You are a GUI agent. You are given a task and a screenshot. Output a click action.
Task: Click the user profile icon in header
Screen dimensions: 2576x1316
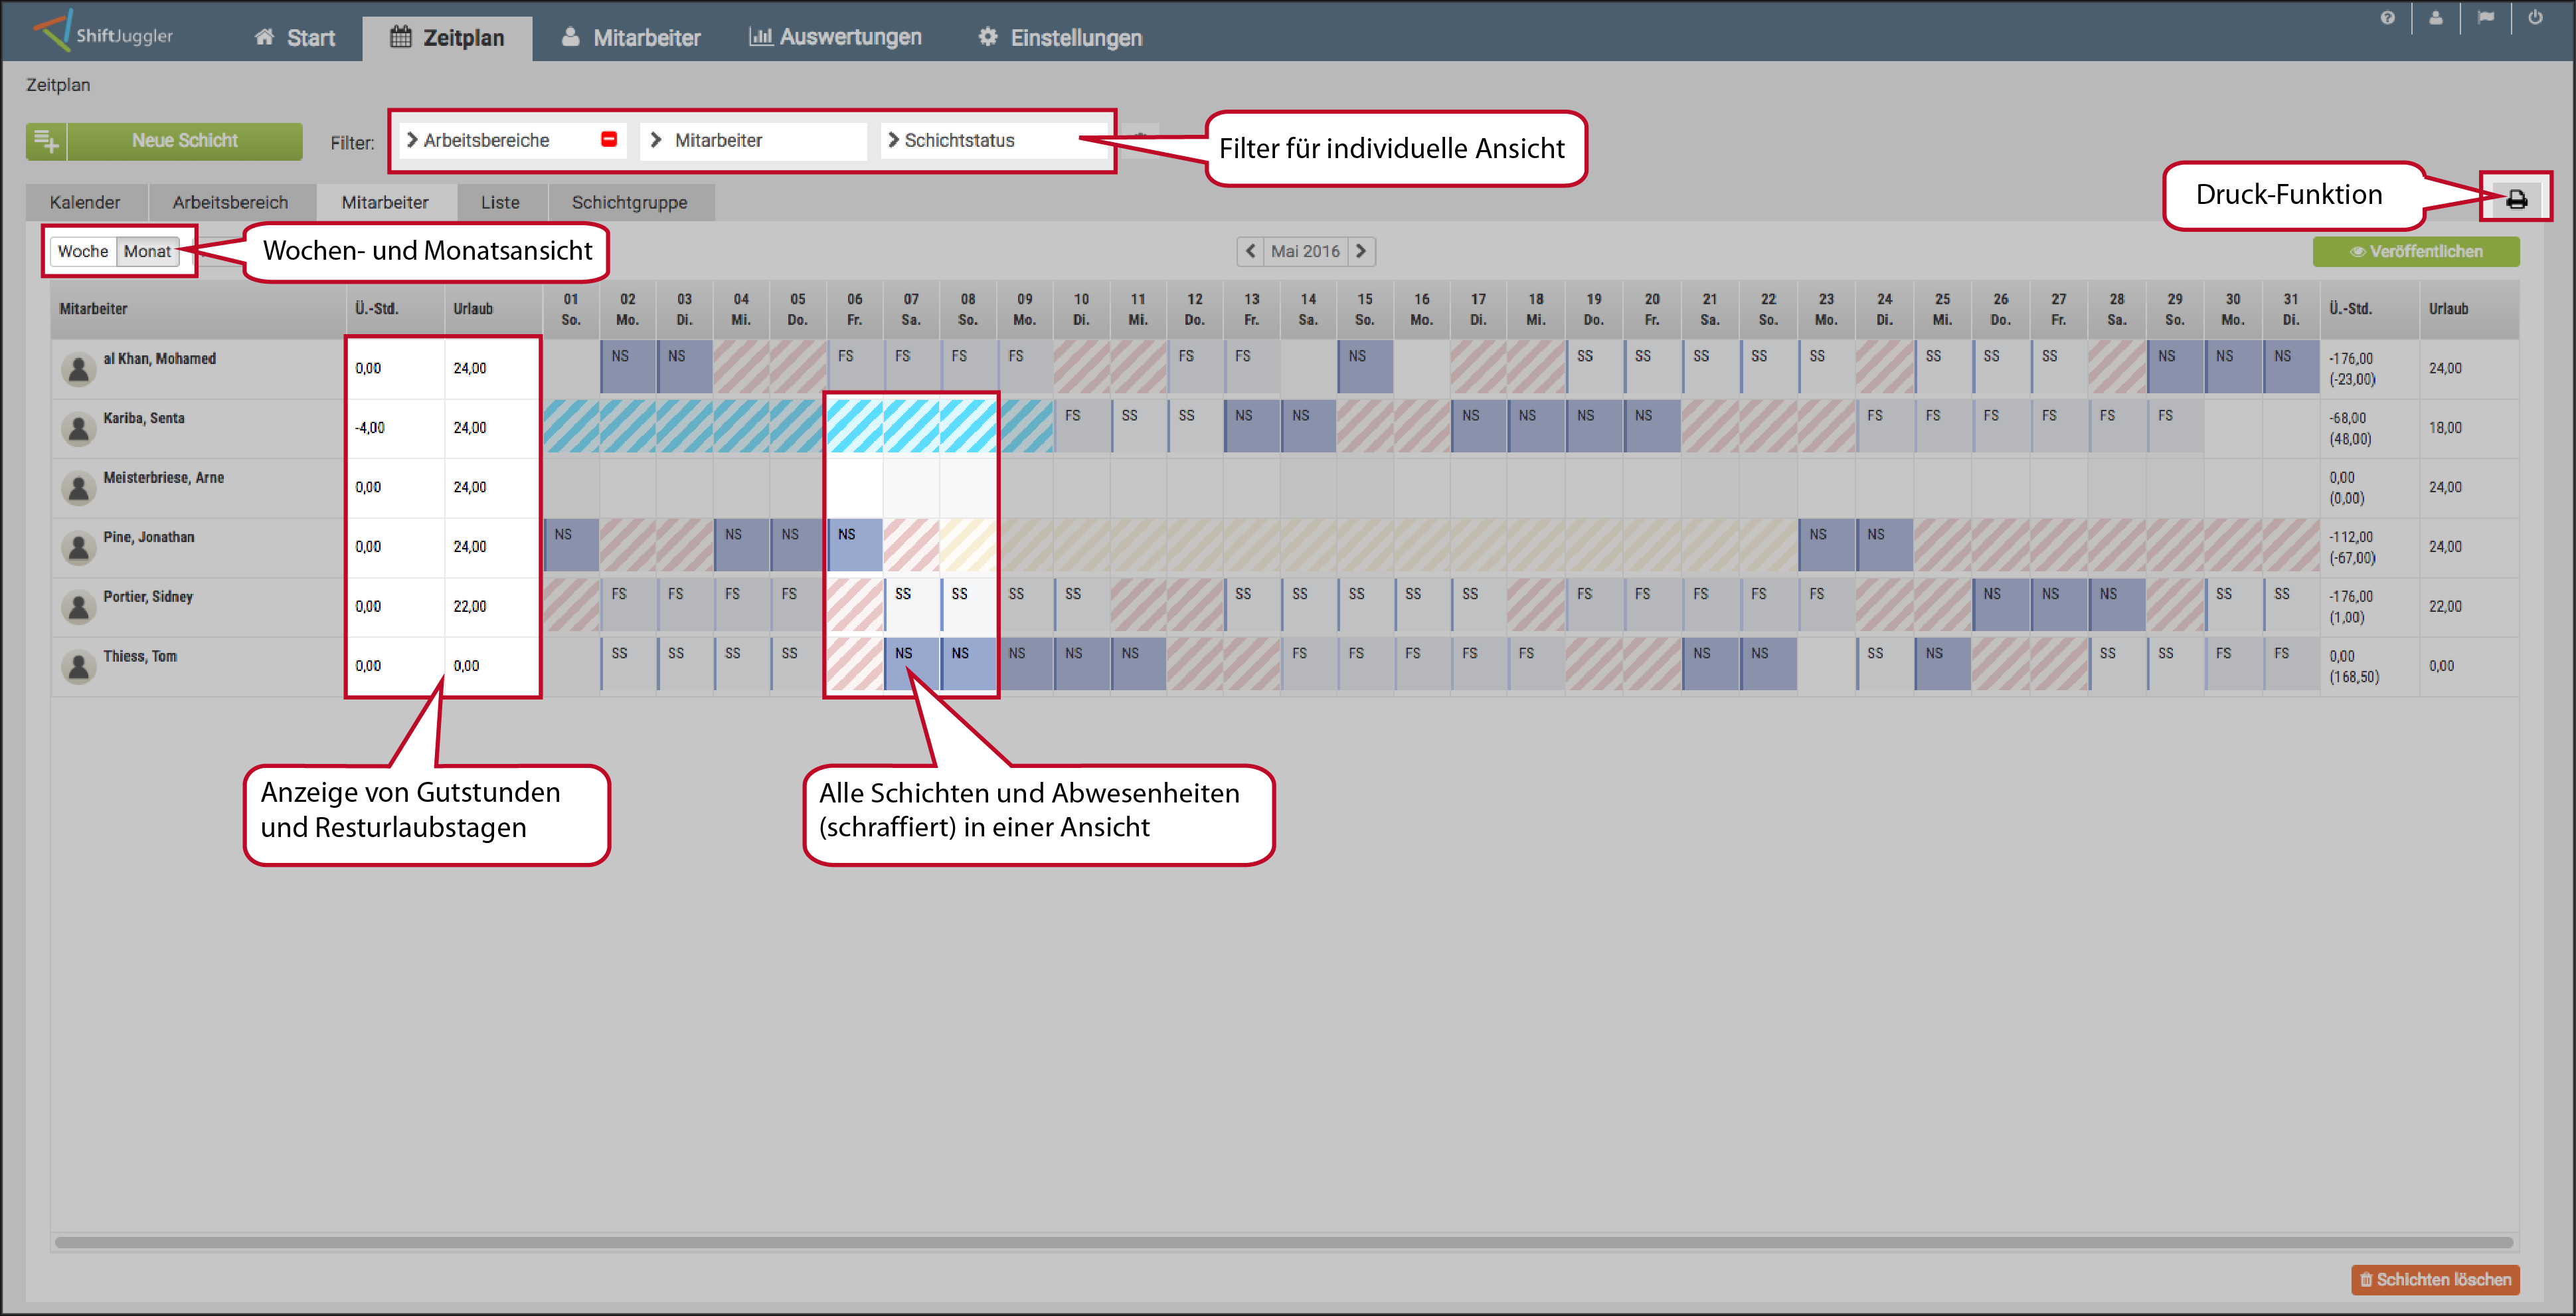2435,18
